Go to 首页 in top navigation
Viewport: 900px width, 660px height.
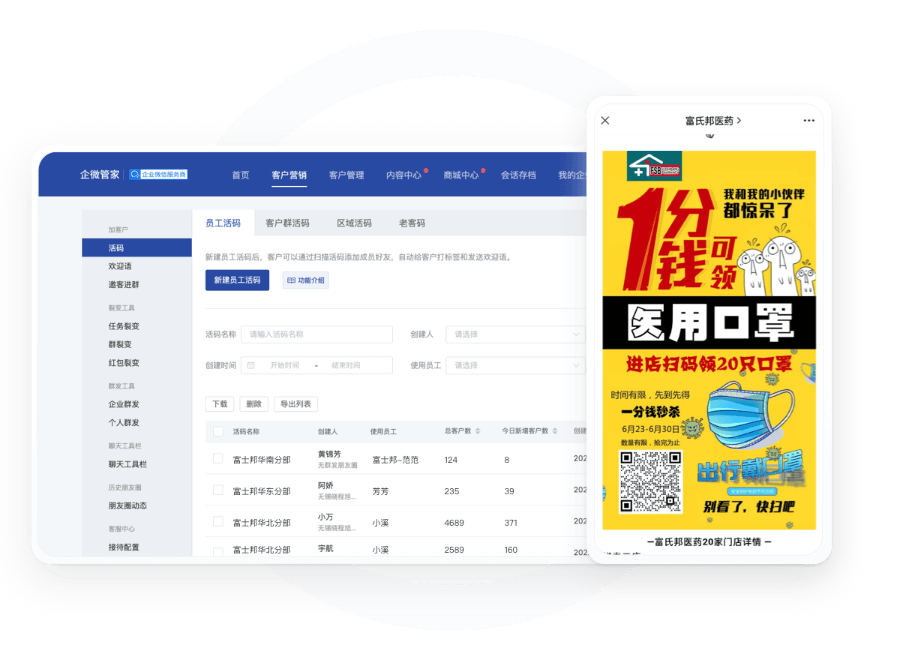coord(240,175)
